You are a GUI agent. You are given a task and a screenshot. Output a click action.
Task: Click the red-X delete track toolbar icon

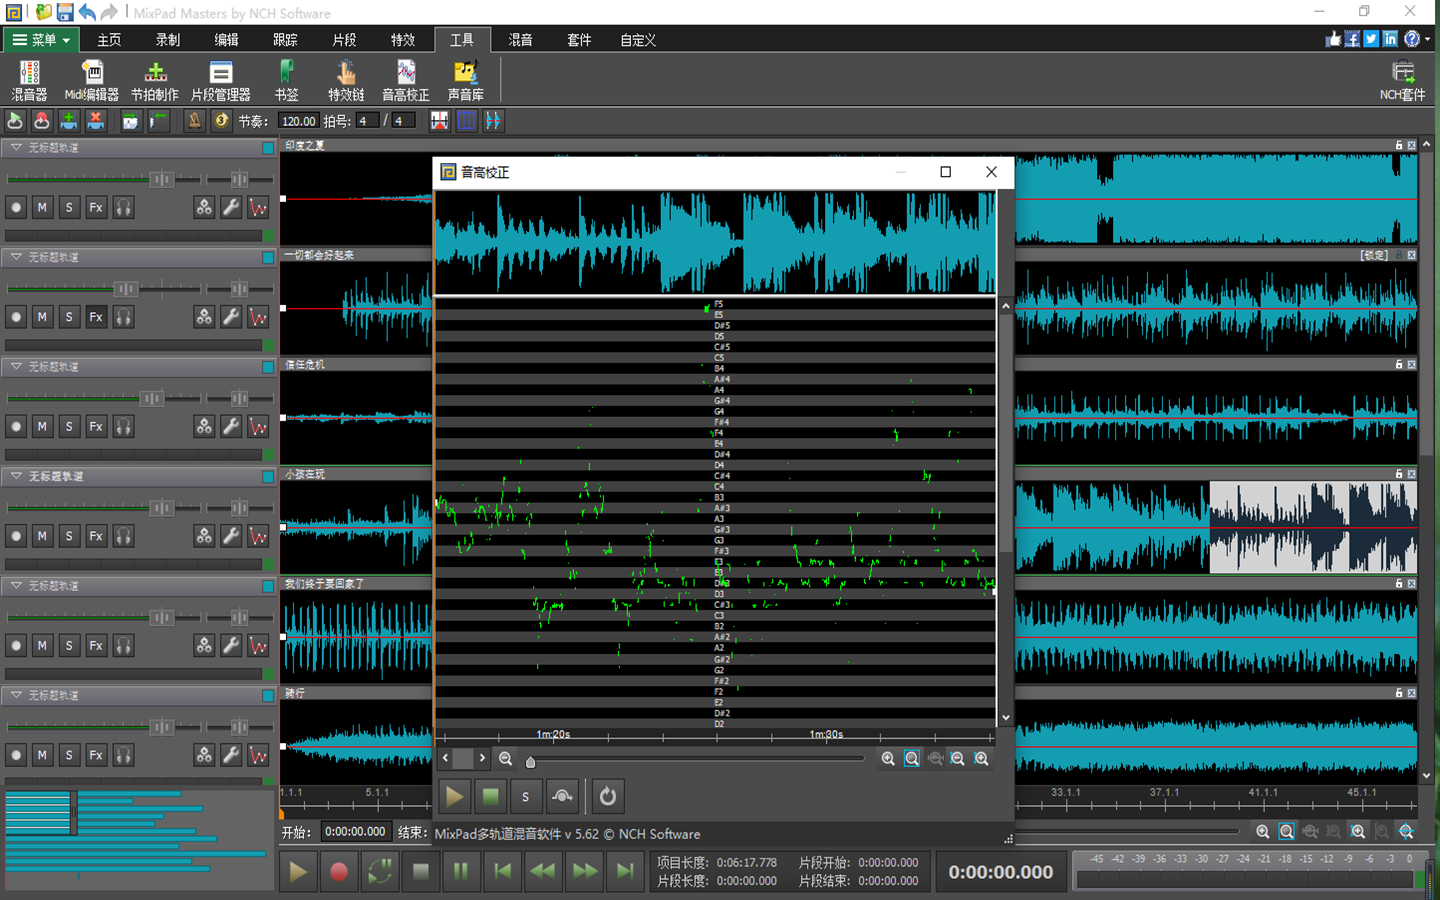[x=96, y=121]
